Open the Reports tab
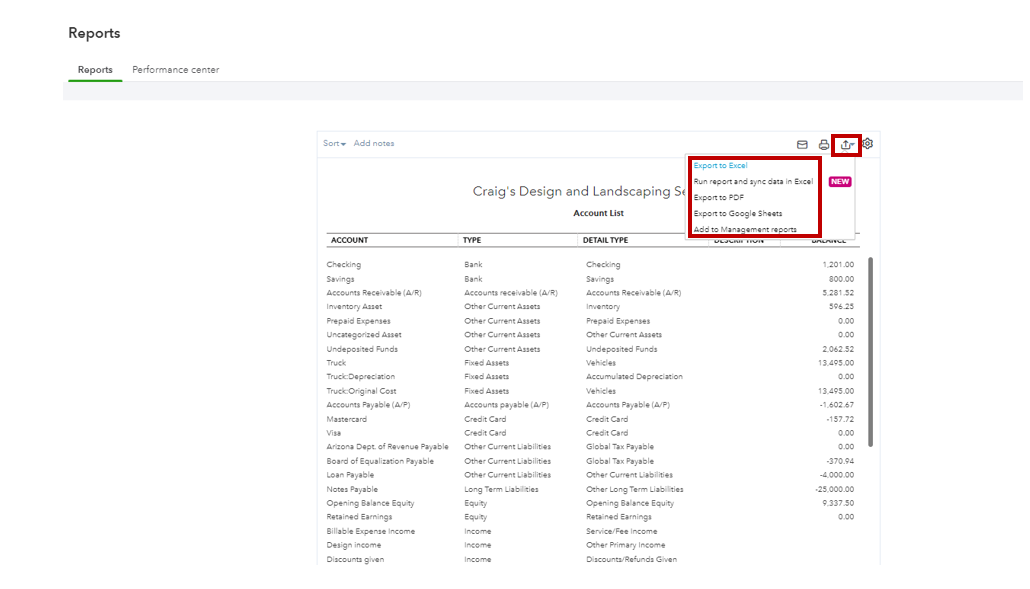 pos(95,70)
